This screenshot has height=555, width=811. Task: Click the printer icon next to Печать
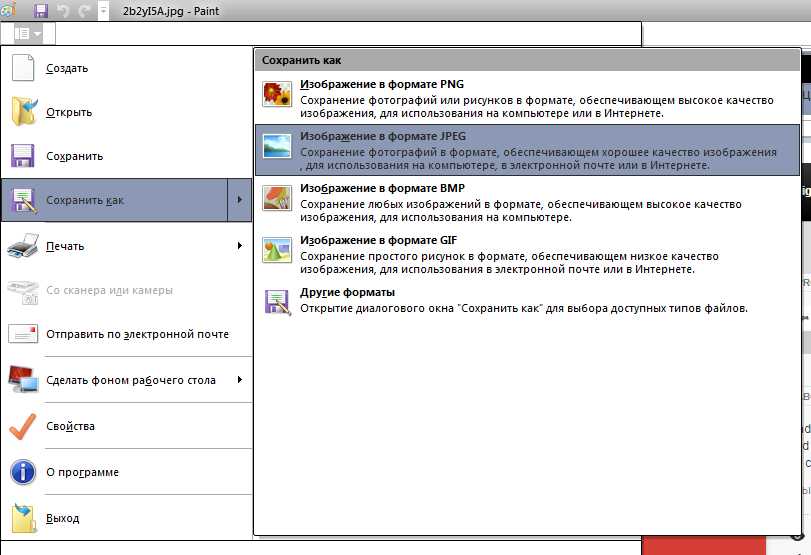(x=23, y=245)
